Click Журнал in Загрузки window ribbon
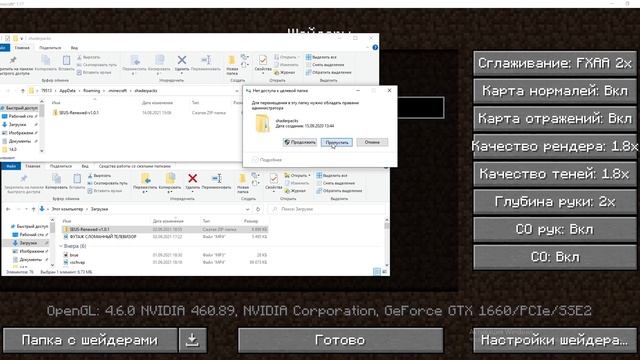The image size is (640, 360). click(x=296, y=191)
